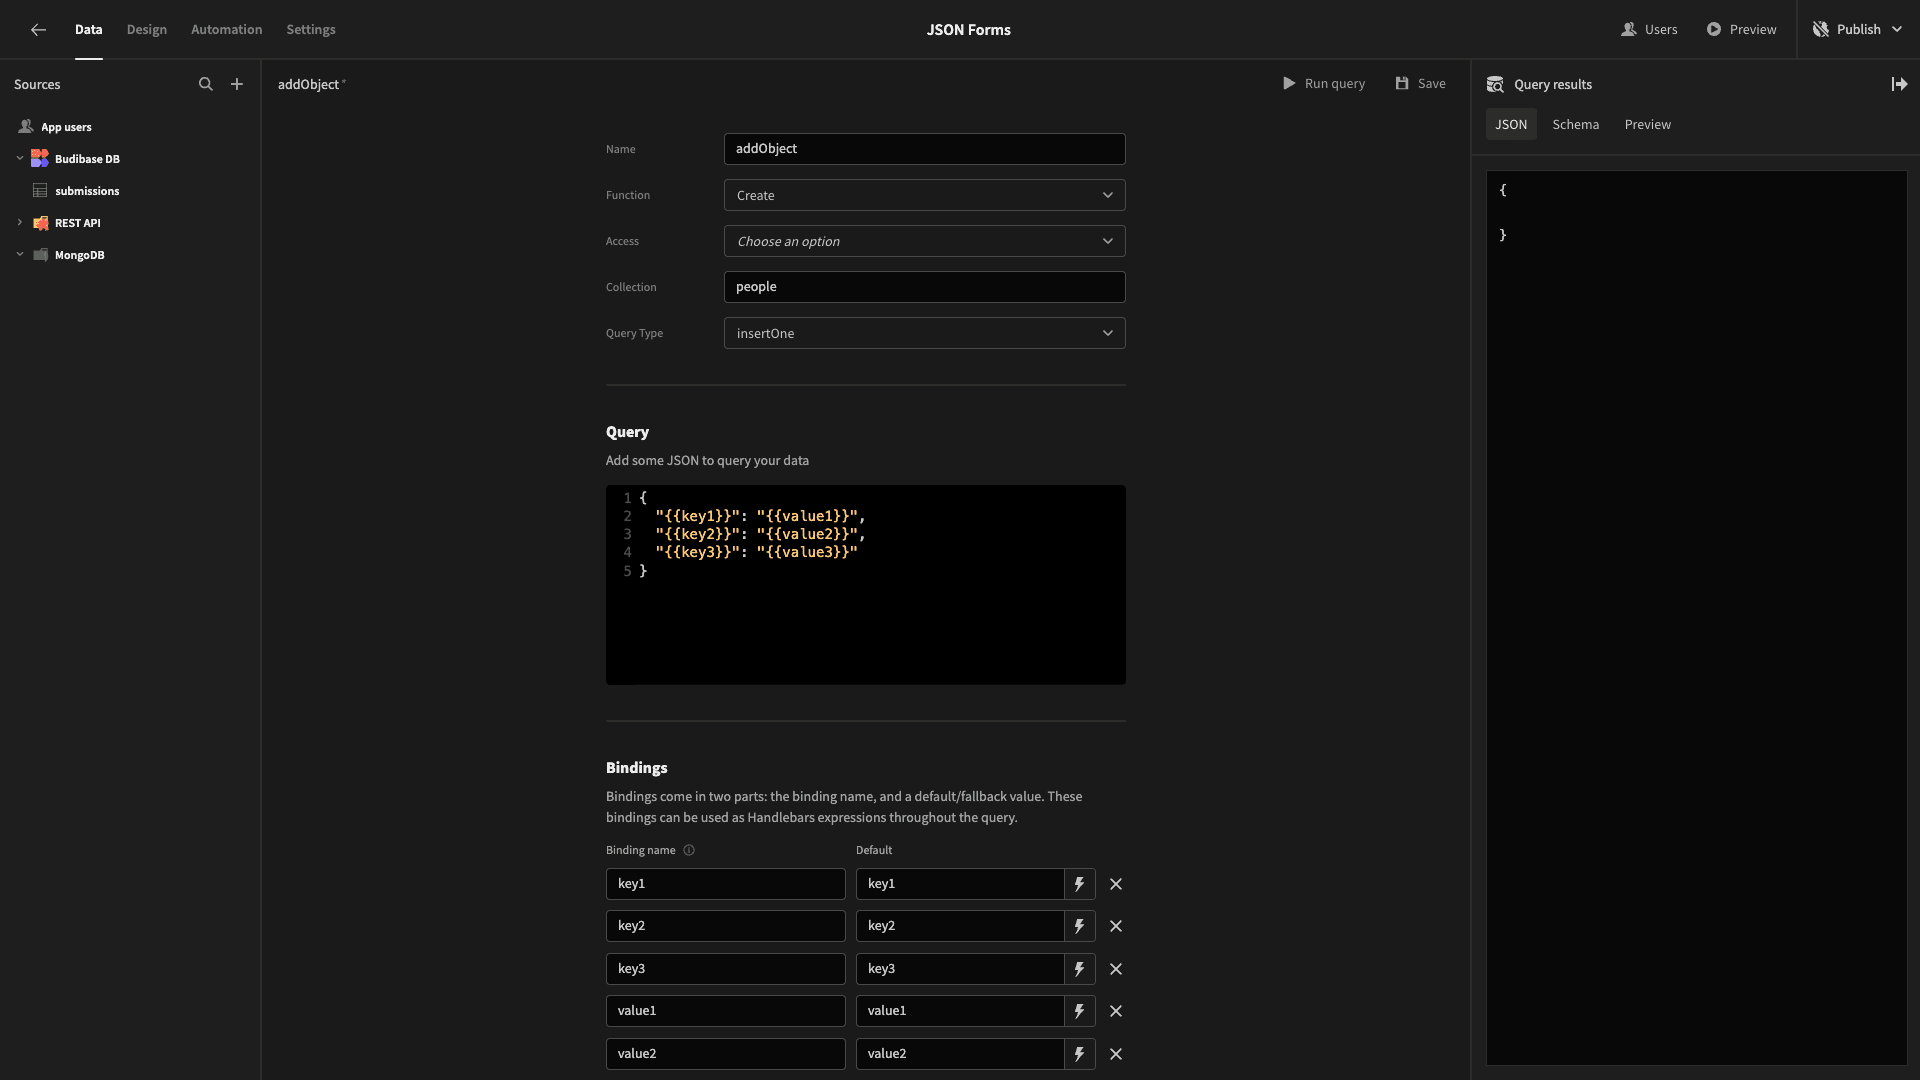Switch to the Automation tab
This screenshot has width=1920, height=1080.
pyautogui.click(x=227, y=29)
